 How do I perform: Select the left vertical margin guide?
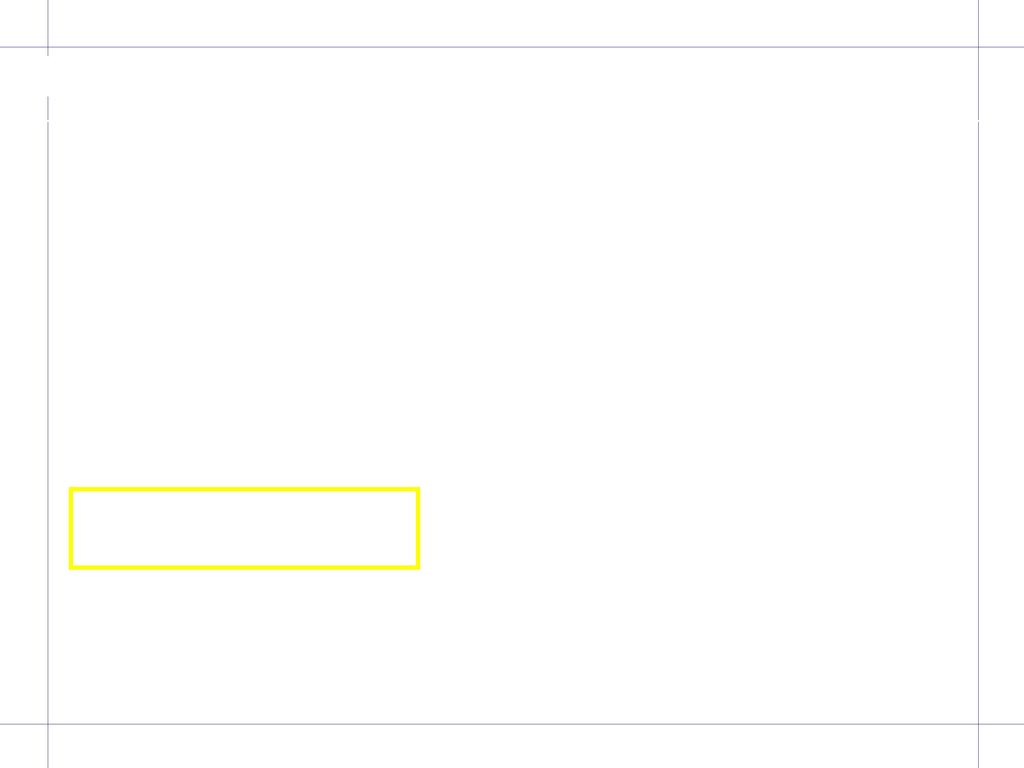point(48,444)
